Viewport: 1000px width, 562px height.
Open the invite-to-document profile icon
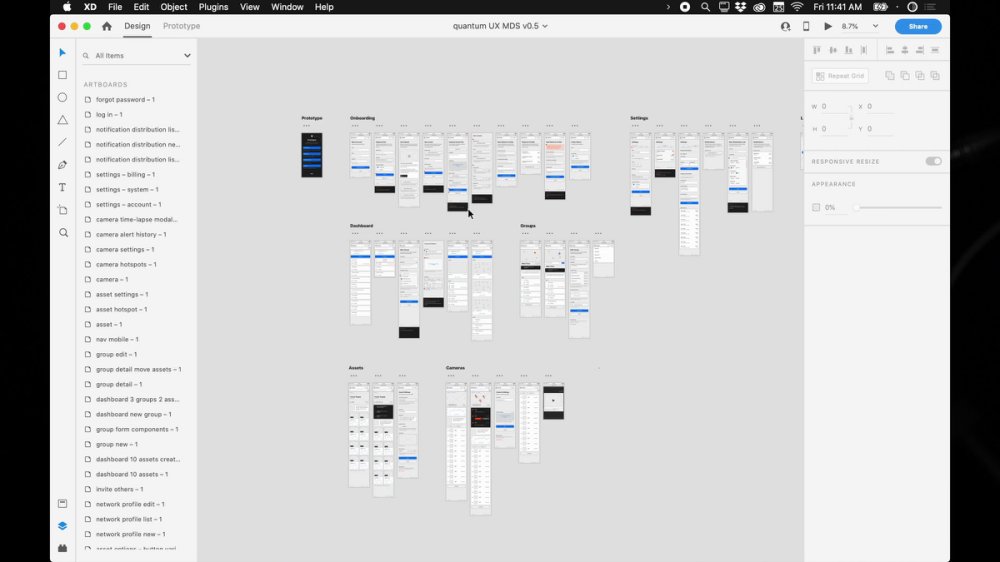(786, 26)
